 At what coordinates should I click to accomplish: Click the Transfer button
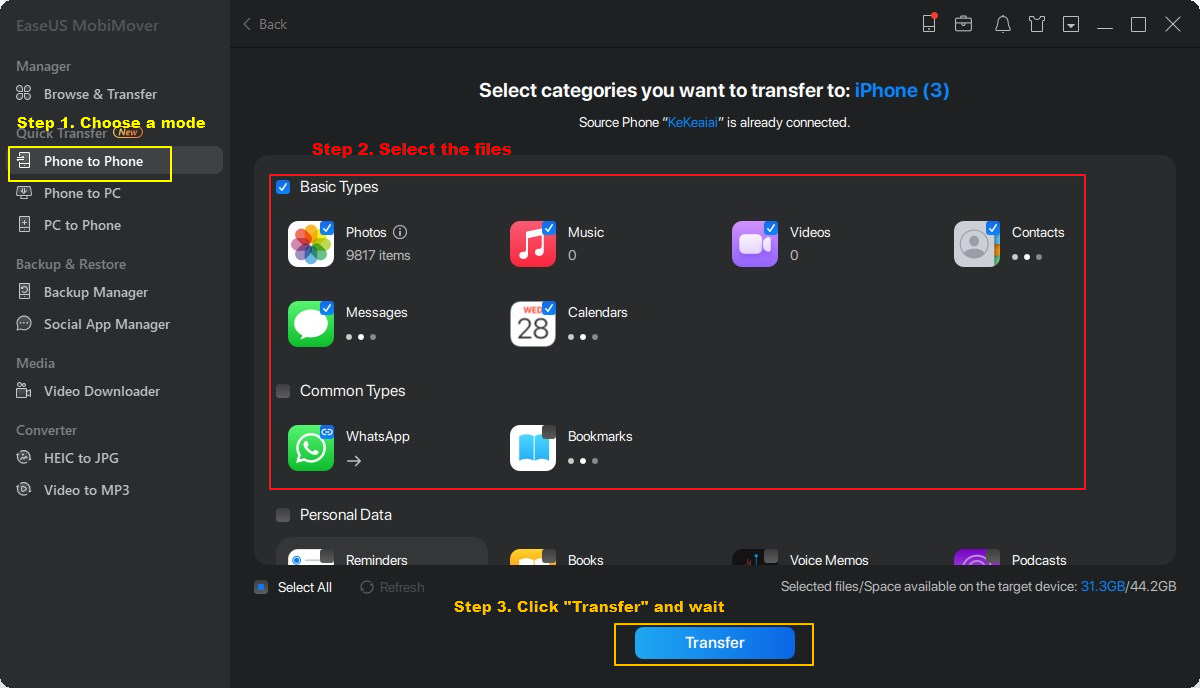713,643
